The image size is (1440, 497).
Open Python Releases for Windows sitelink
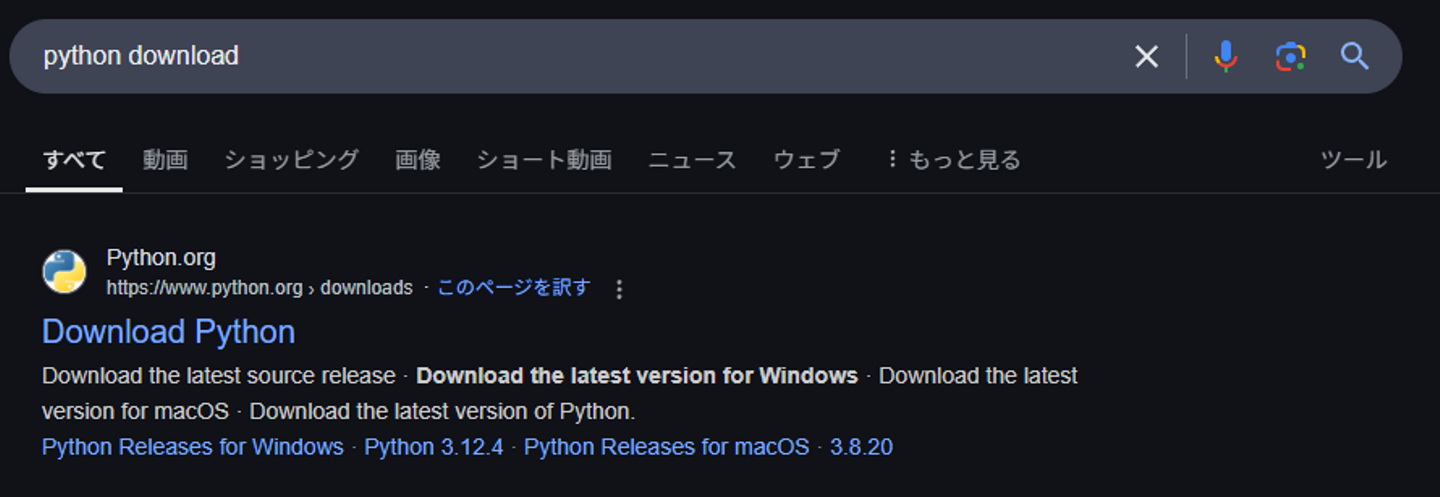point(193,447)
